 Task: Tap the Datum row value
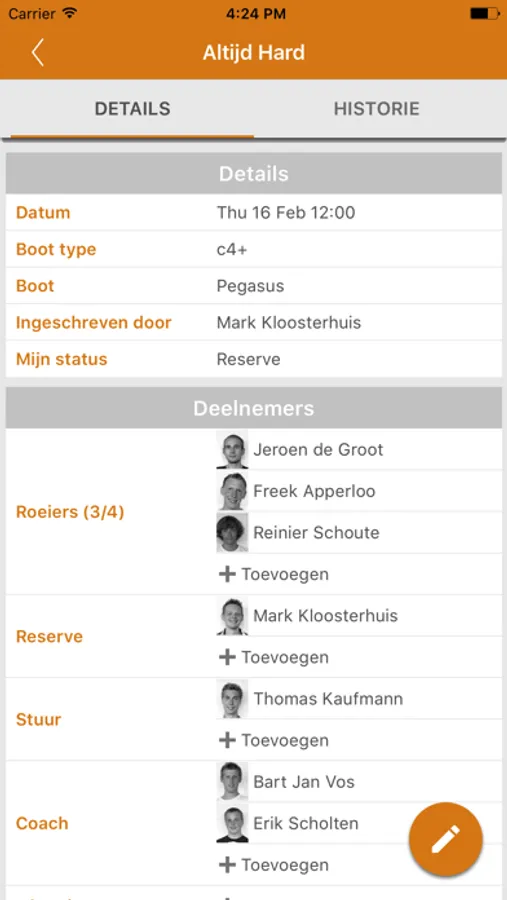pyautogui.click(x=286, y=213)
